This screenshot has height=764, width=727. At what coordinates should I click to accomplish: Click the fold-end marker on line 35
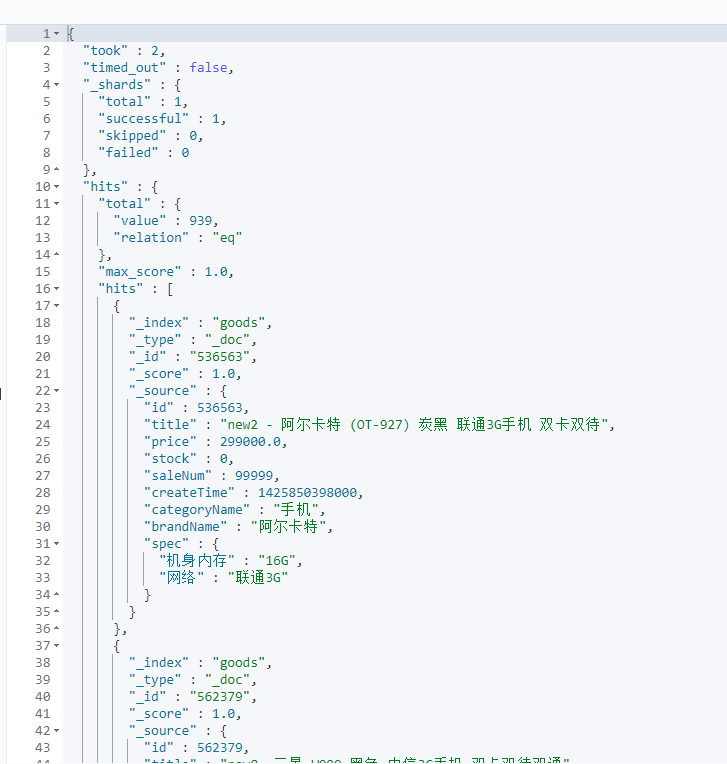57,611
